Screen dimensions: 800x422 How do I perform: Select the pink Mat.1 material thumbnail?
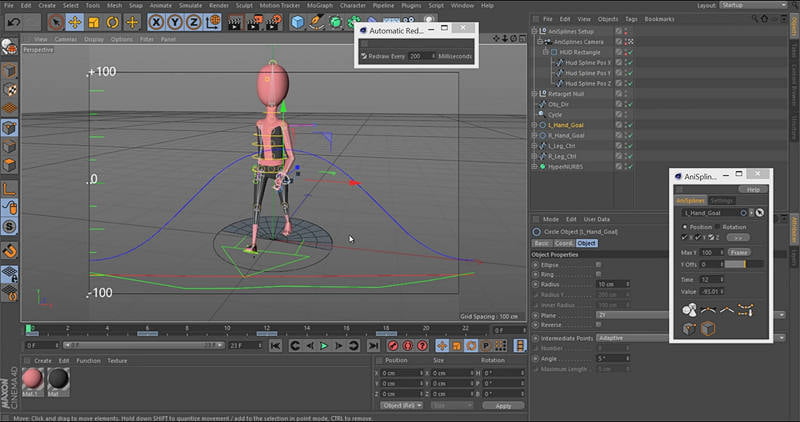pyautogui.click(x=32, y=380)
